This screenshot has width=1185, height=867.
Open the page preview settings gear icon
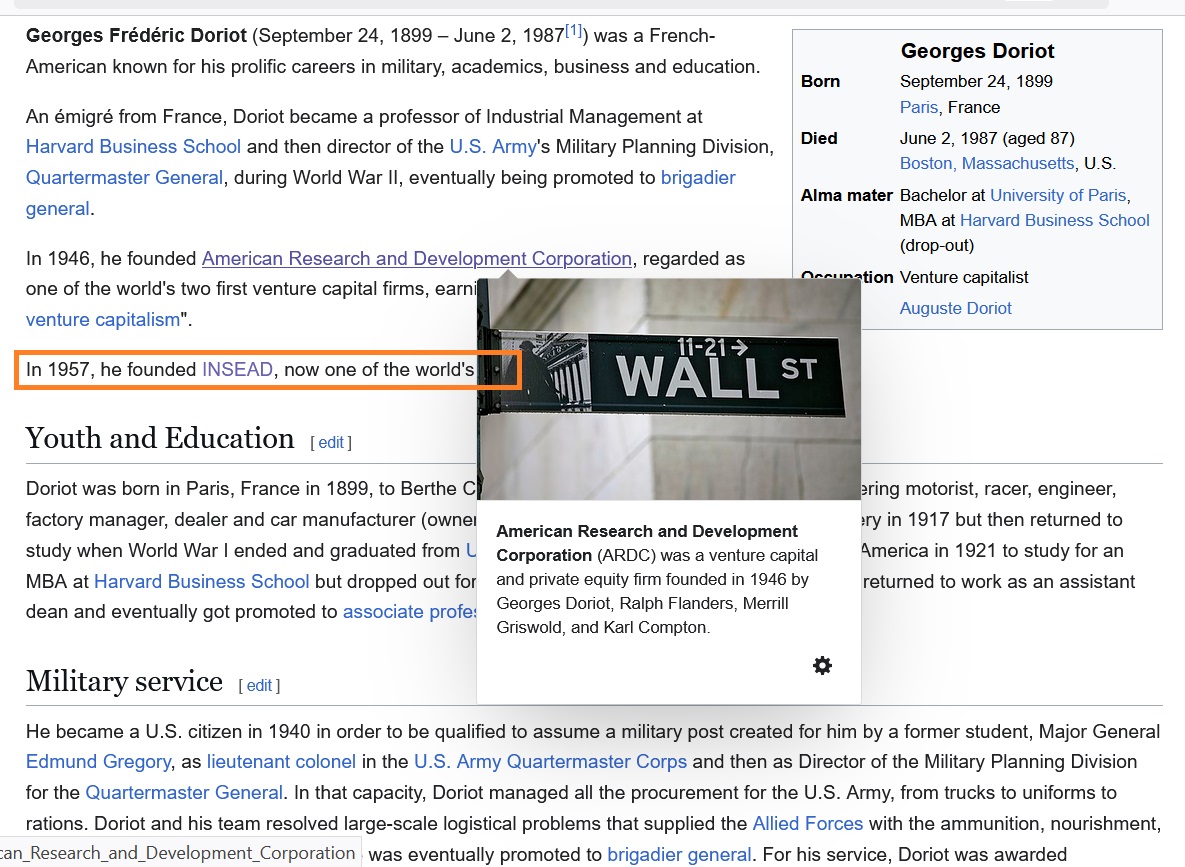pos(822,665)
